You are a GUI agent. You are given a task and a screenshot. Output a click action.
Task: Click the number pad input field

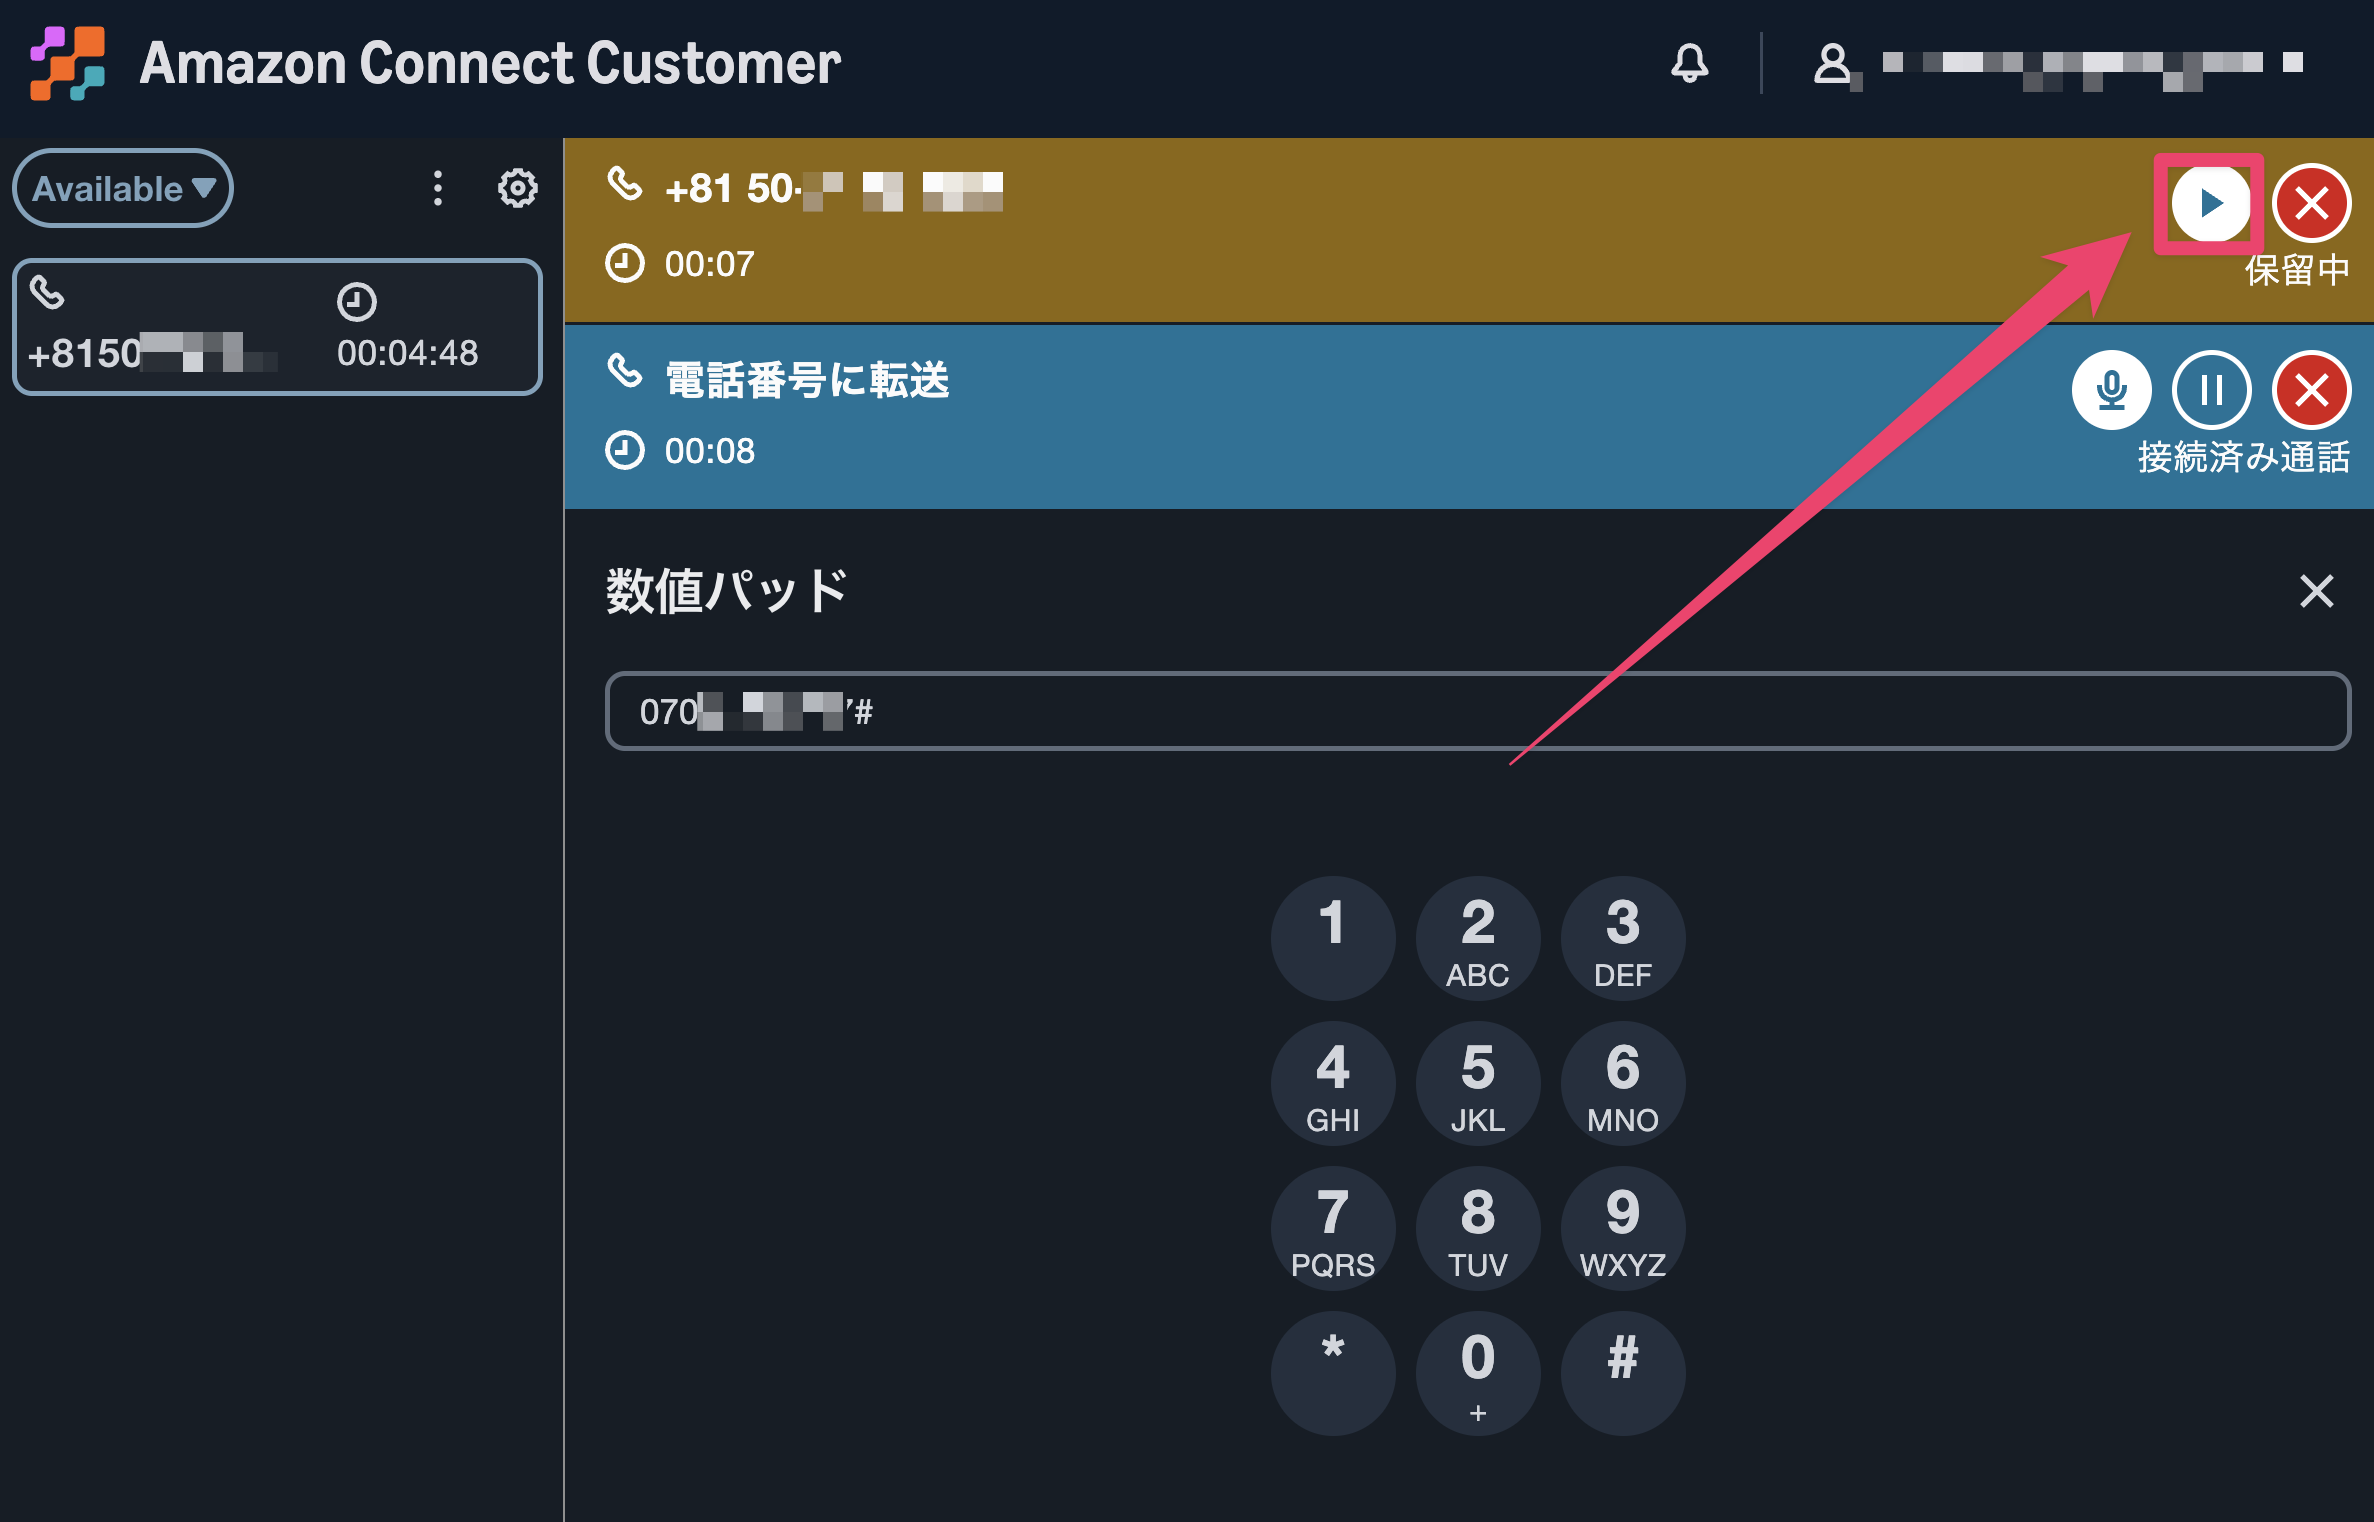click(x=1477, y=711)
